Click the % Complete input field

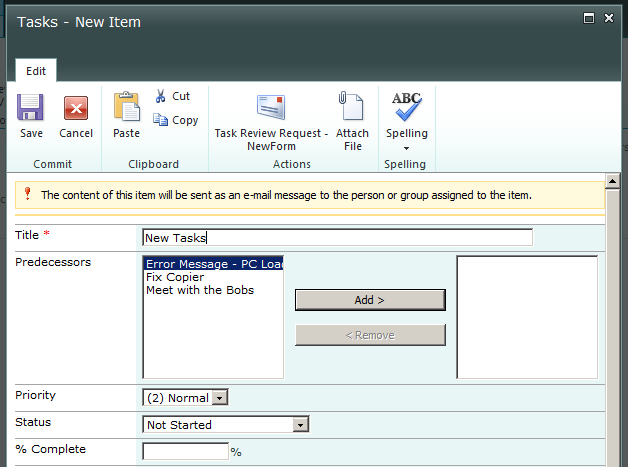186,451
